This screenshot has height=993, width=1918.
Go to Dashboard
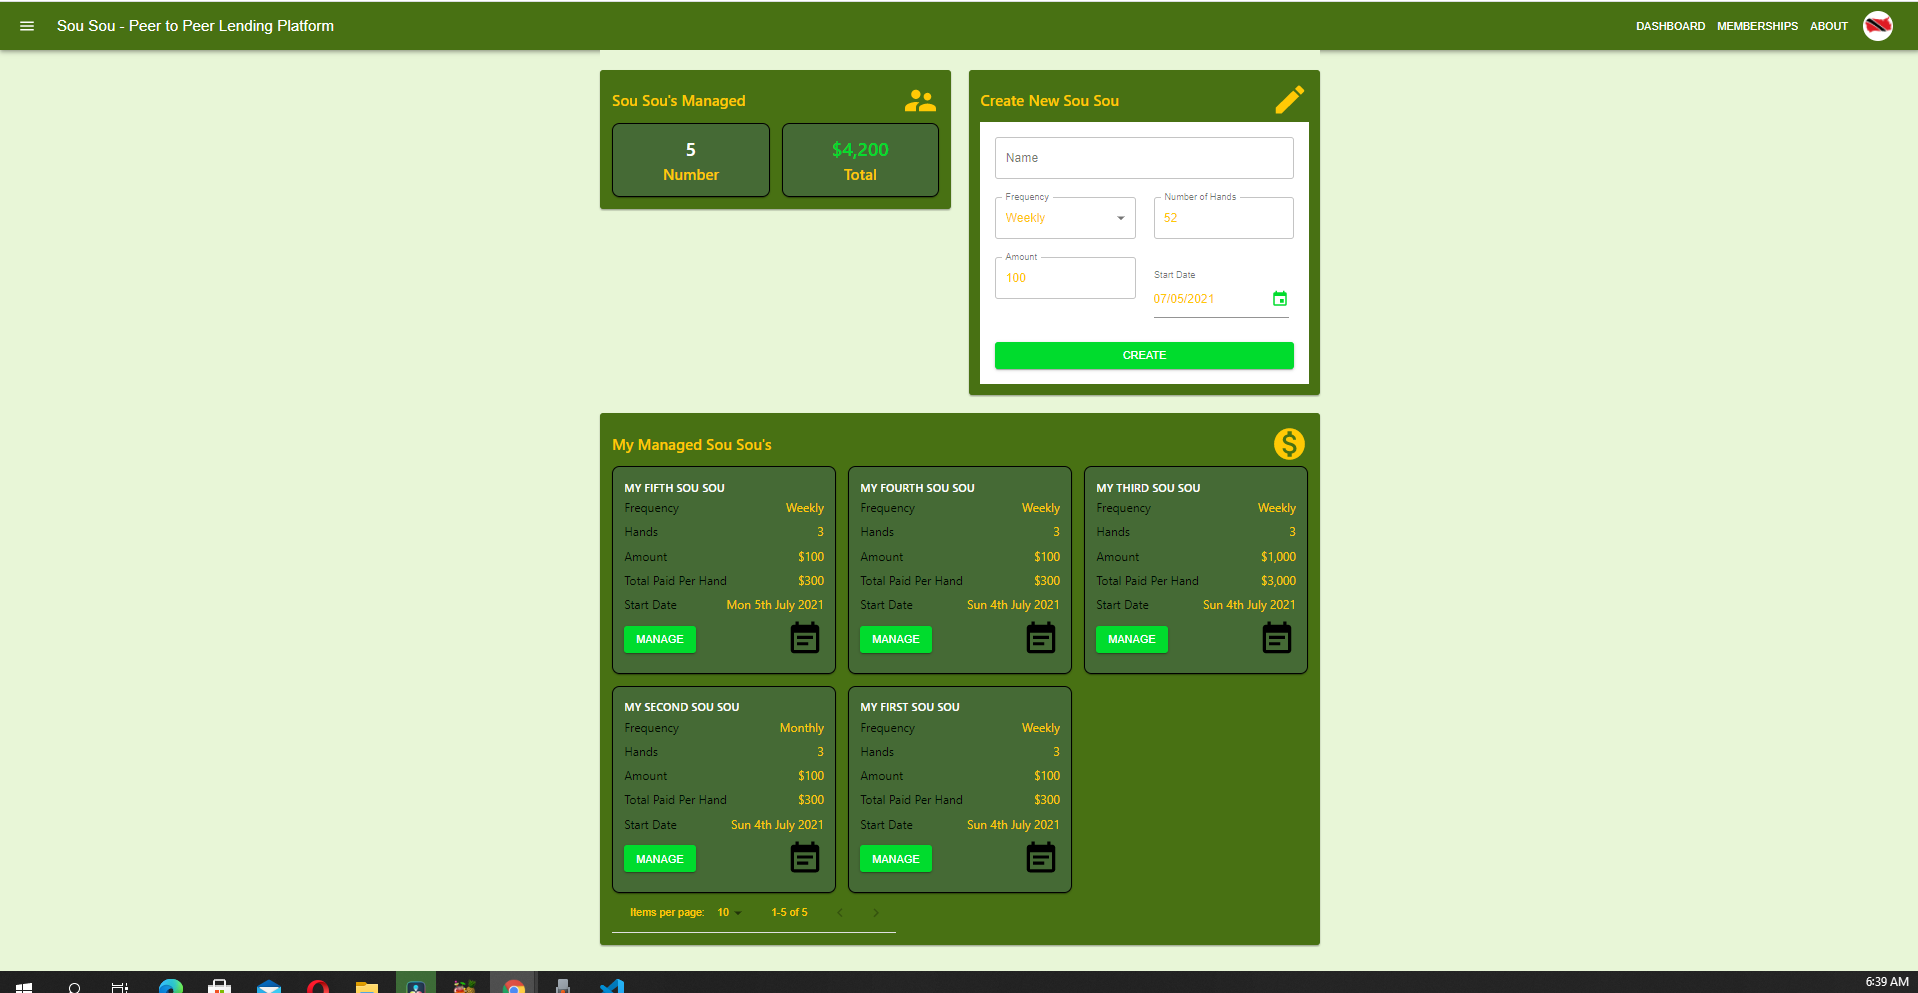(1670, 26)
